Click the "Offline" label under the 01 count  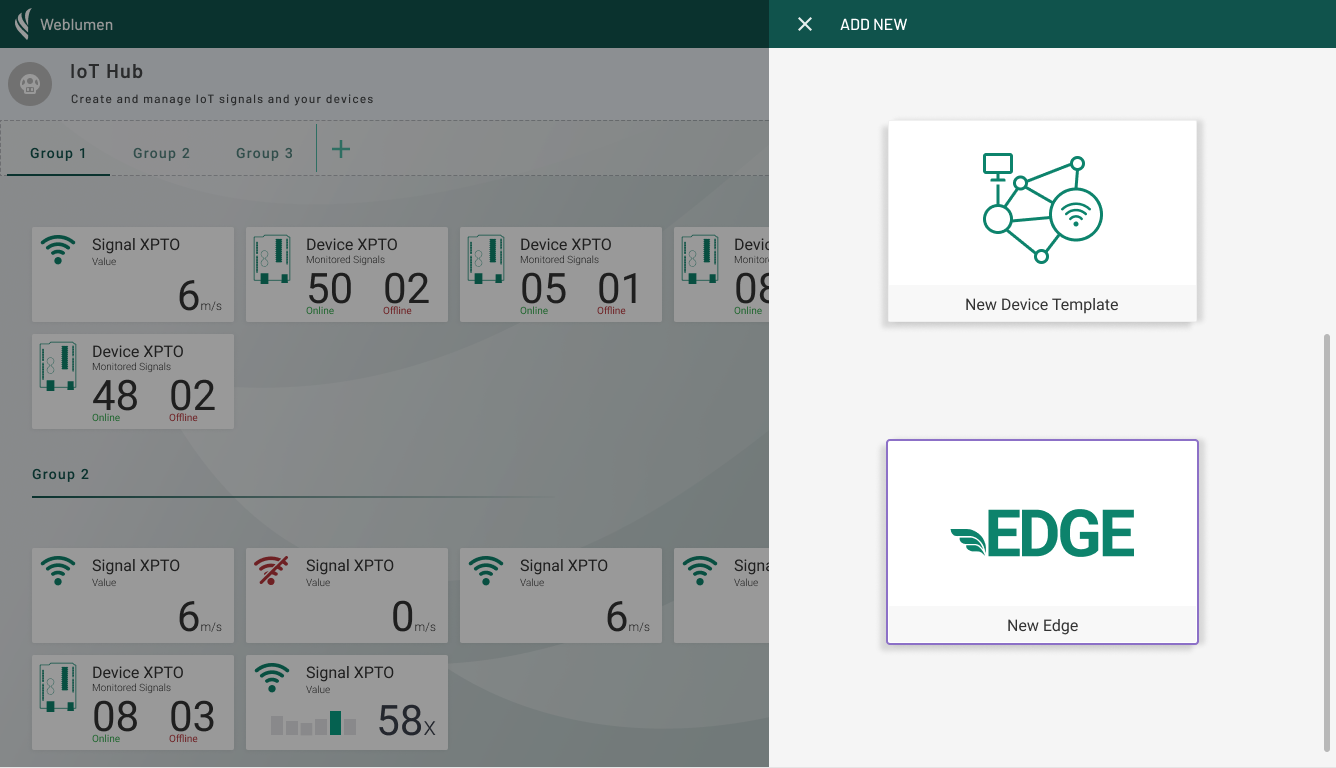point(611,311)
